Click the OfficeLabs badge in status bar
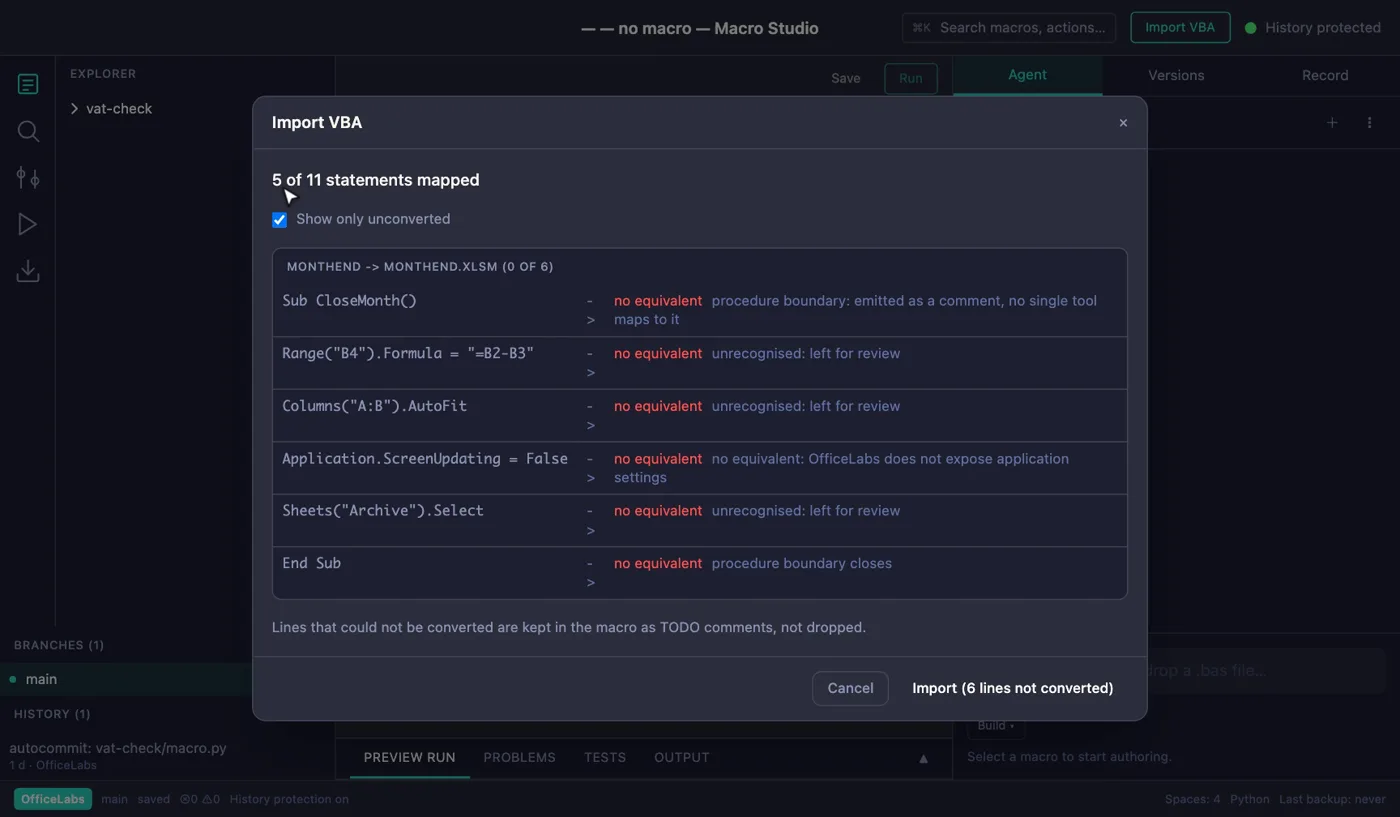 coord(53,799)
